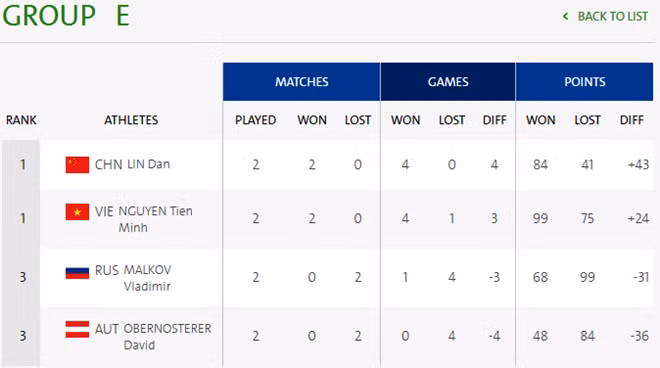This screenshot has width=660, height=368.
Task: Click the CHN country code
Action: [x=109, y=164]
